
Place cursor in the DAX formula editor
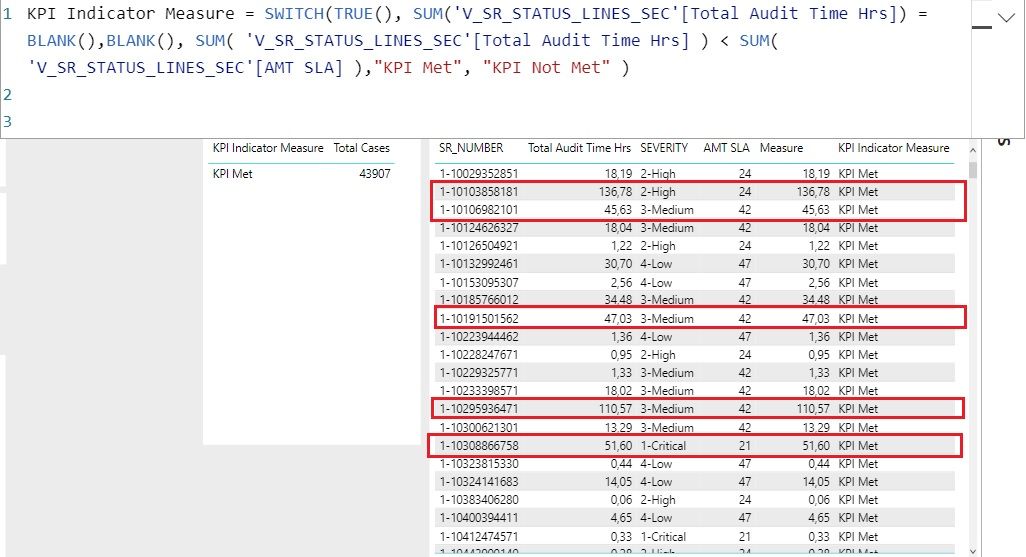[x=484, y=69]
